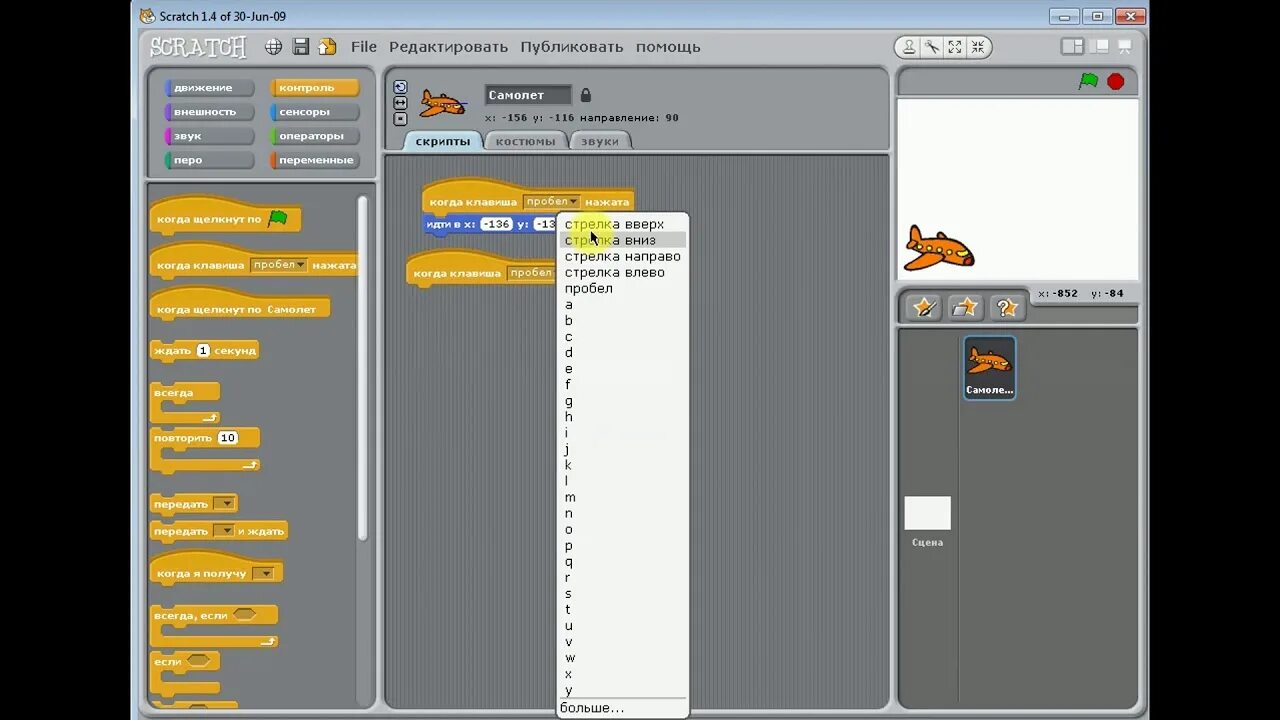Open the Редактировать menu
This screenshot has height=720, width=1280.
(448, 47)
